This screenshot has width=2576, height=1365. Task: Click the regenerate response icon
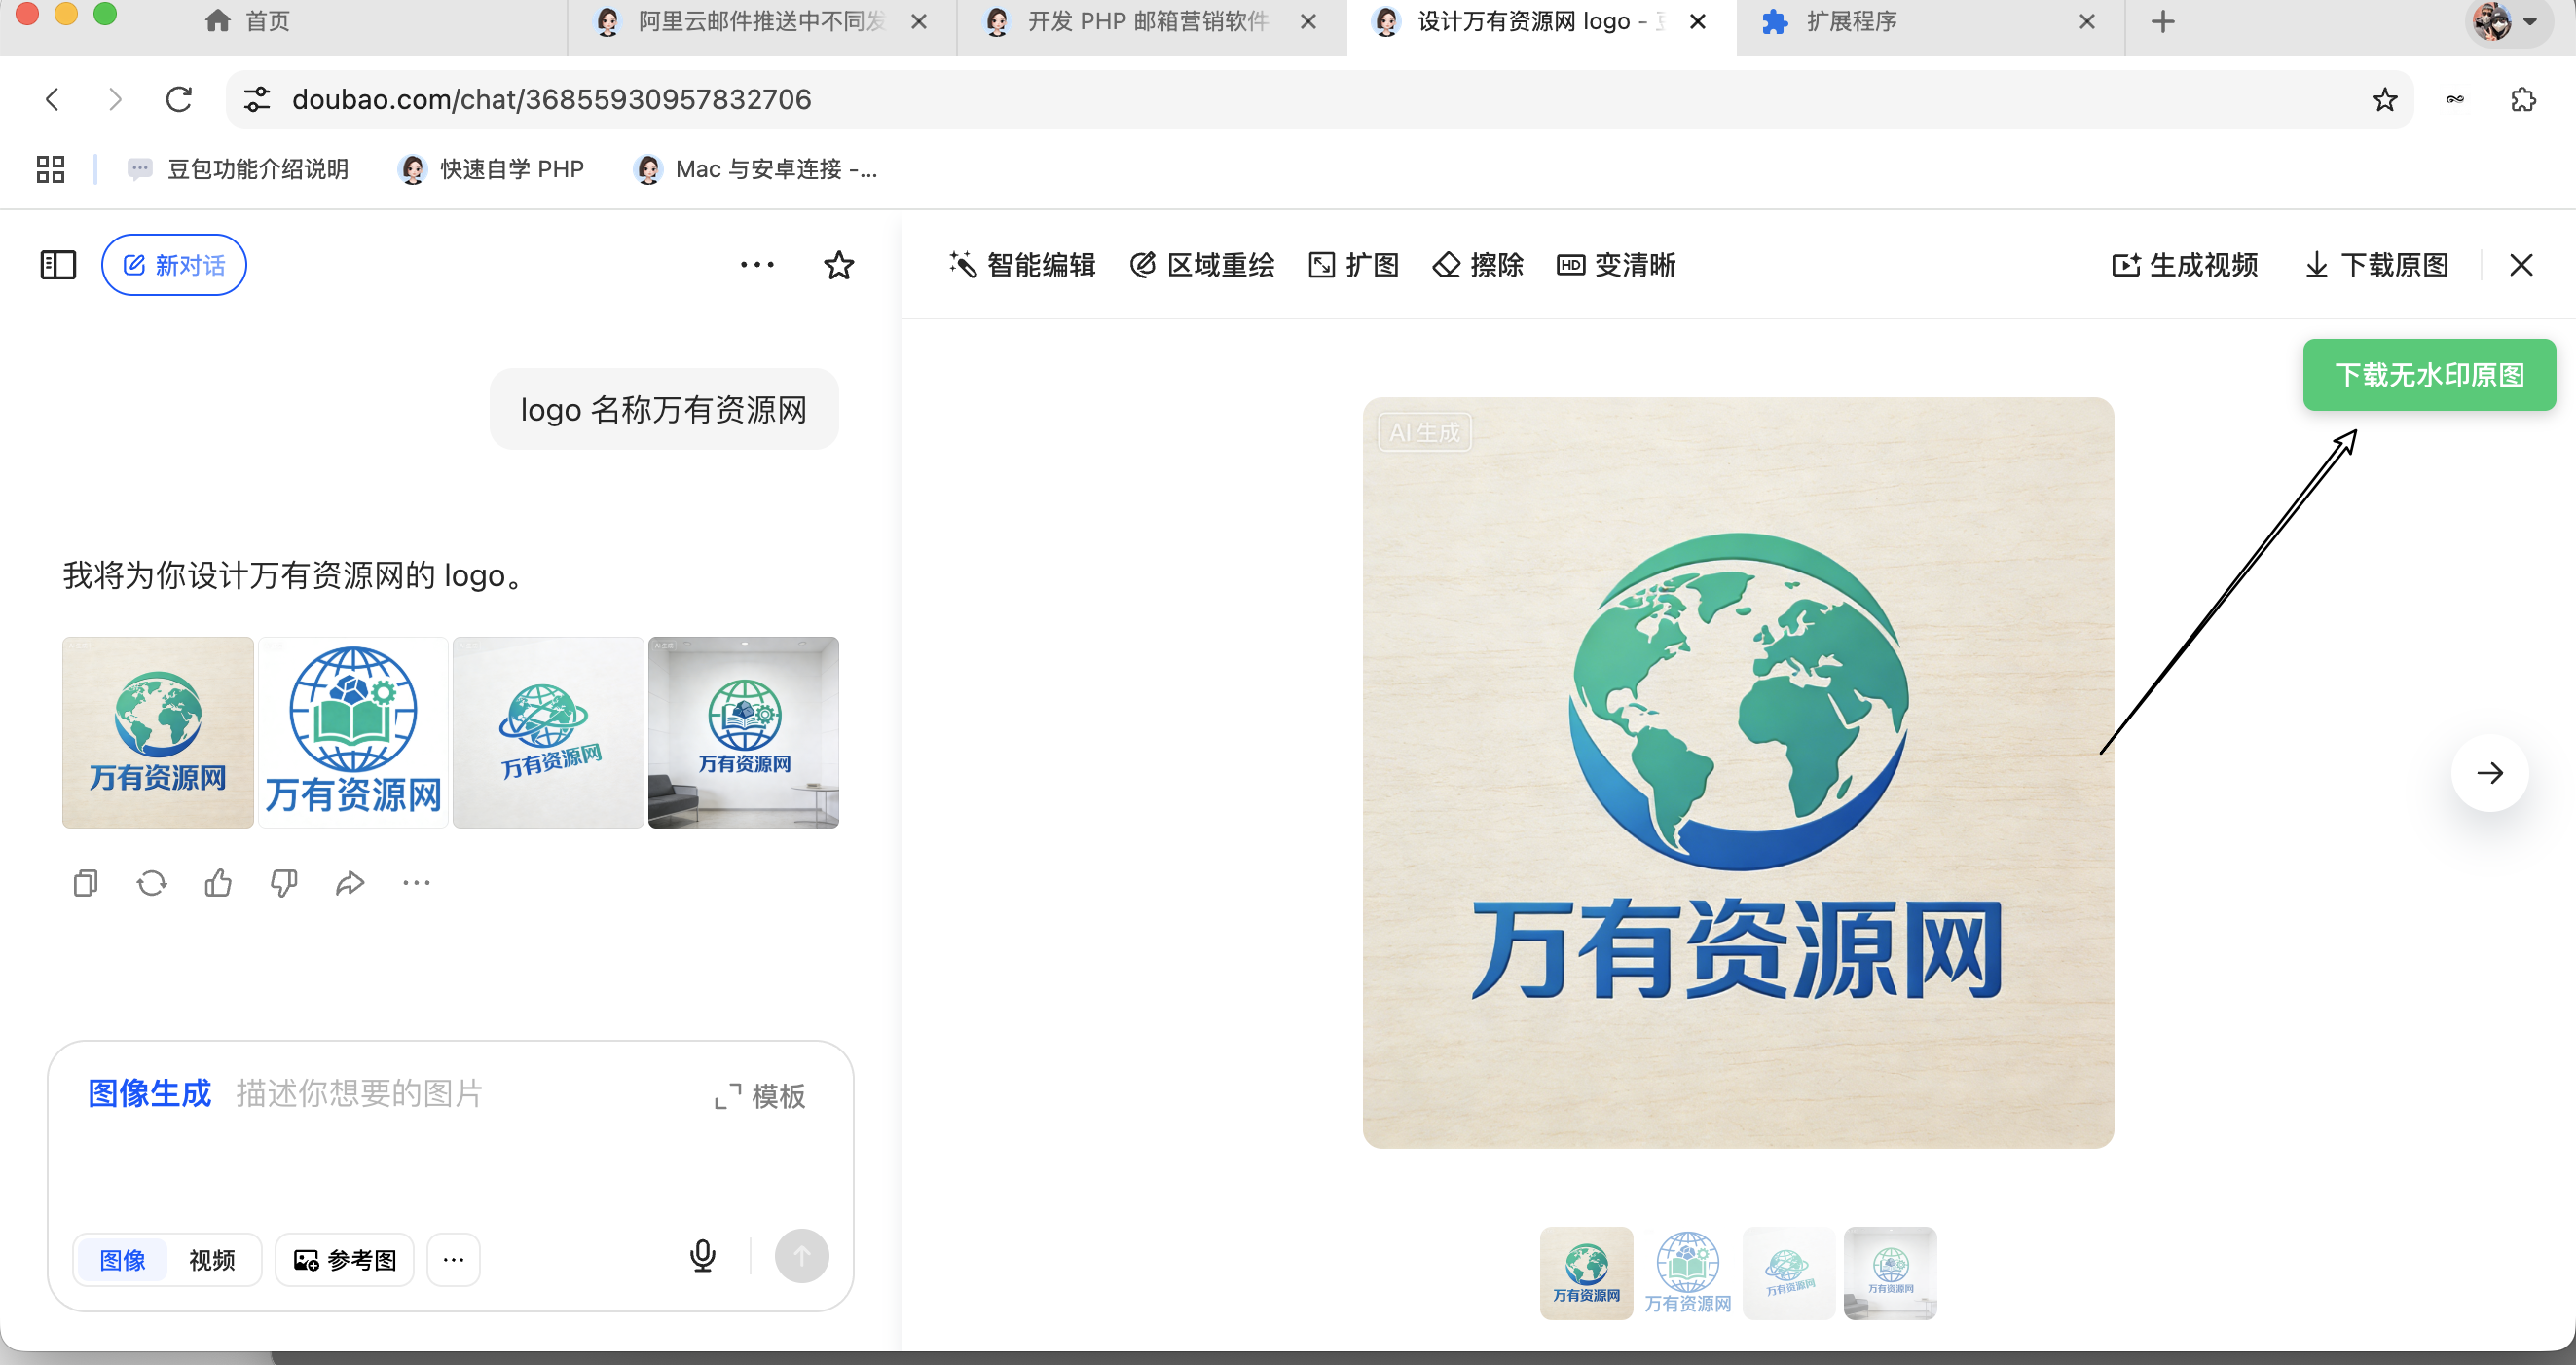[152, 883]
